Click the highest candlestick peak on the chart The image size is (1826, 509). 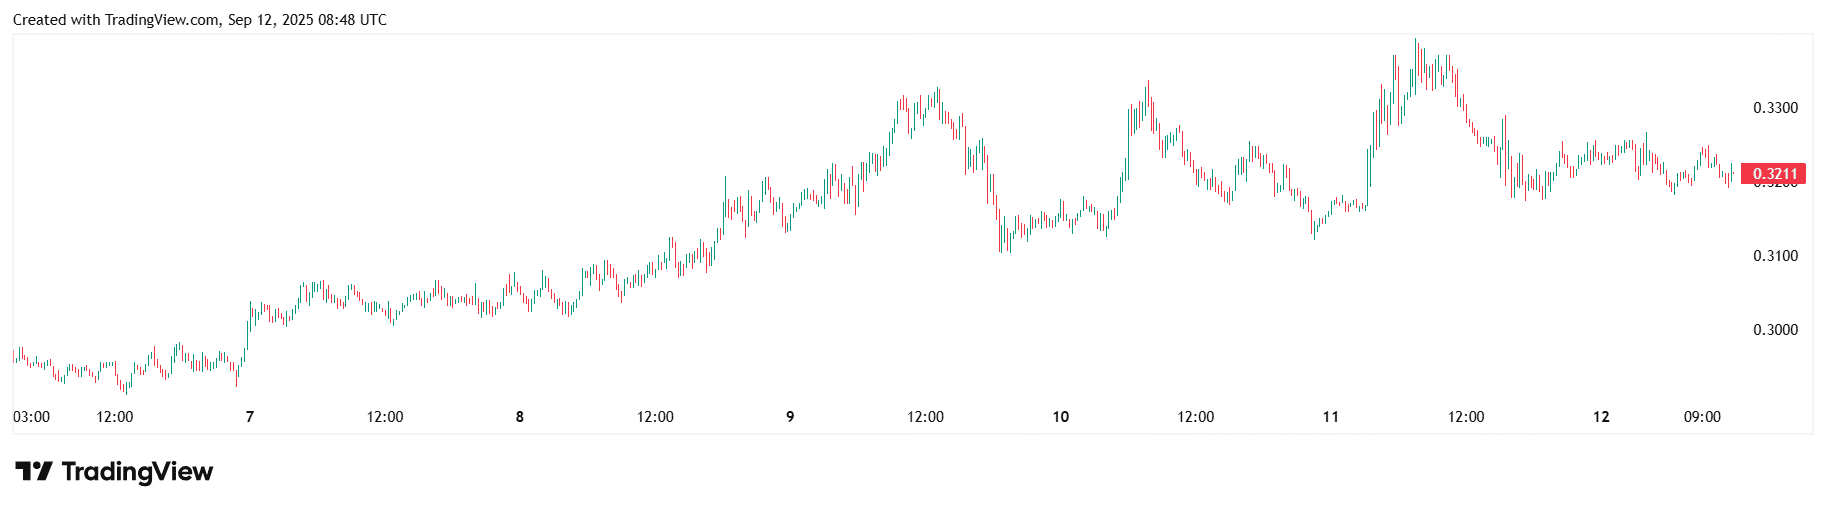[x=1415, y=42]
